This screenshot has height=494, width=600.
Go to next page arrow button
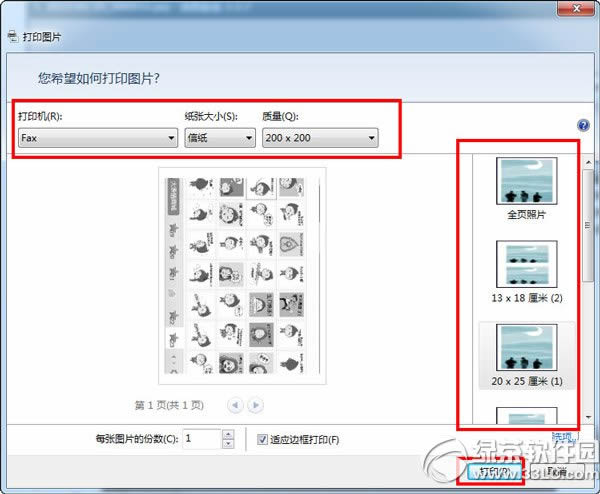[x=255, y=405]
